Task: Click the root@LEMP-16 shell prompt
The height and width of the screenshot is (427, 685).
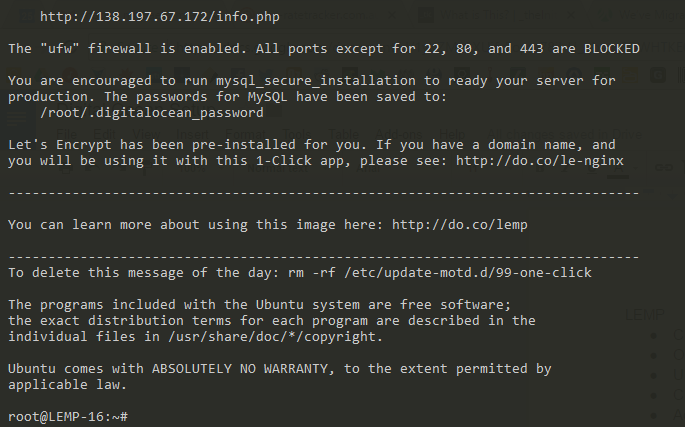Action: (x=68, y=417)
